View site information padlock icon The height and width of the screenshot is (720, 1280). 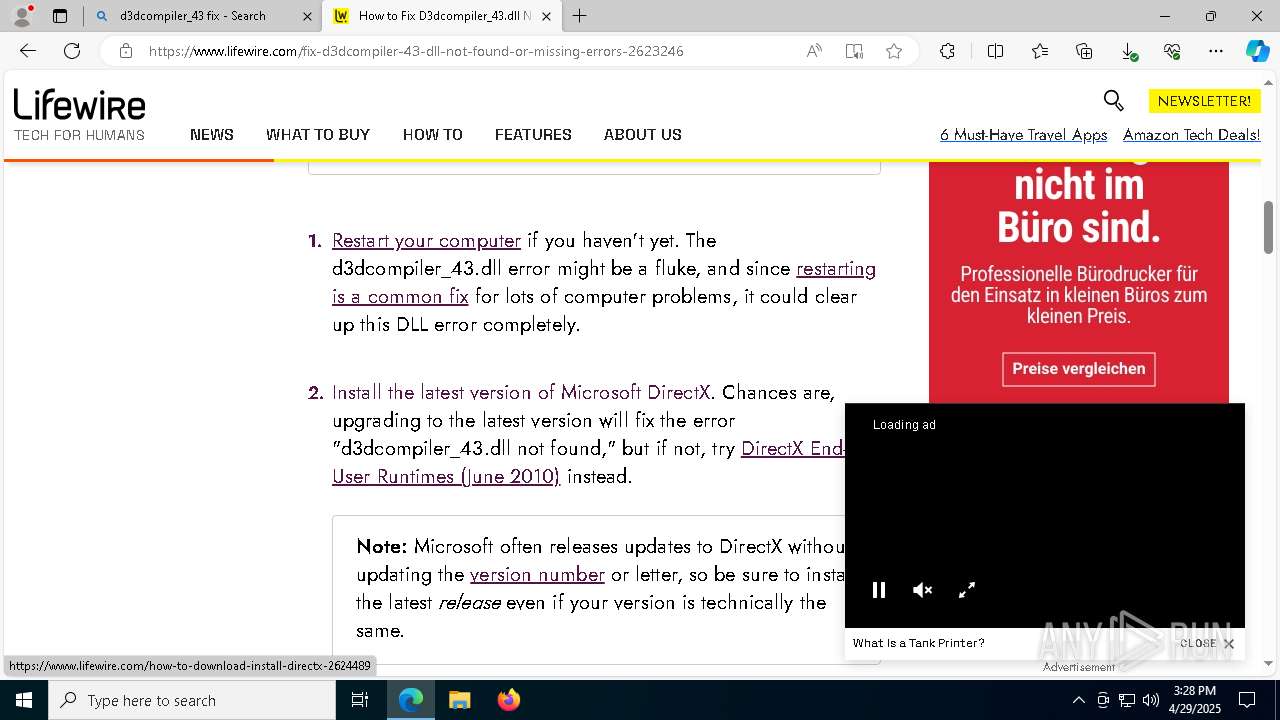pyautogui.click(x=126, y=51)
